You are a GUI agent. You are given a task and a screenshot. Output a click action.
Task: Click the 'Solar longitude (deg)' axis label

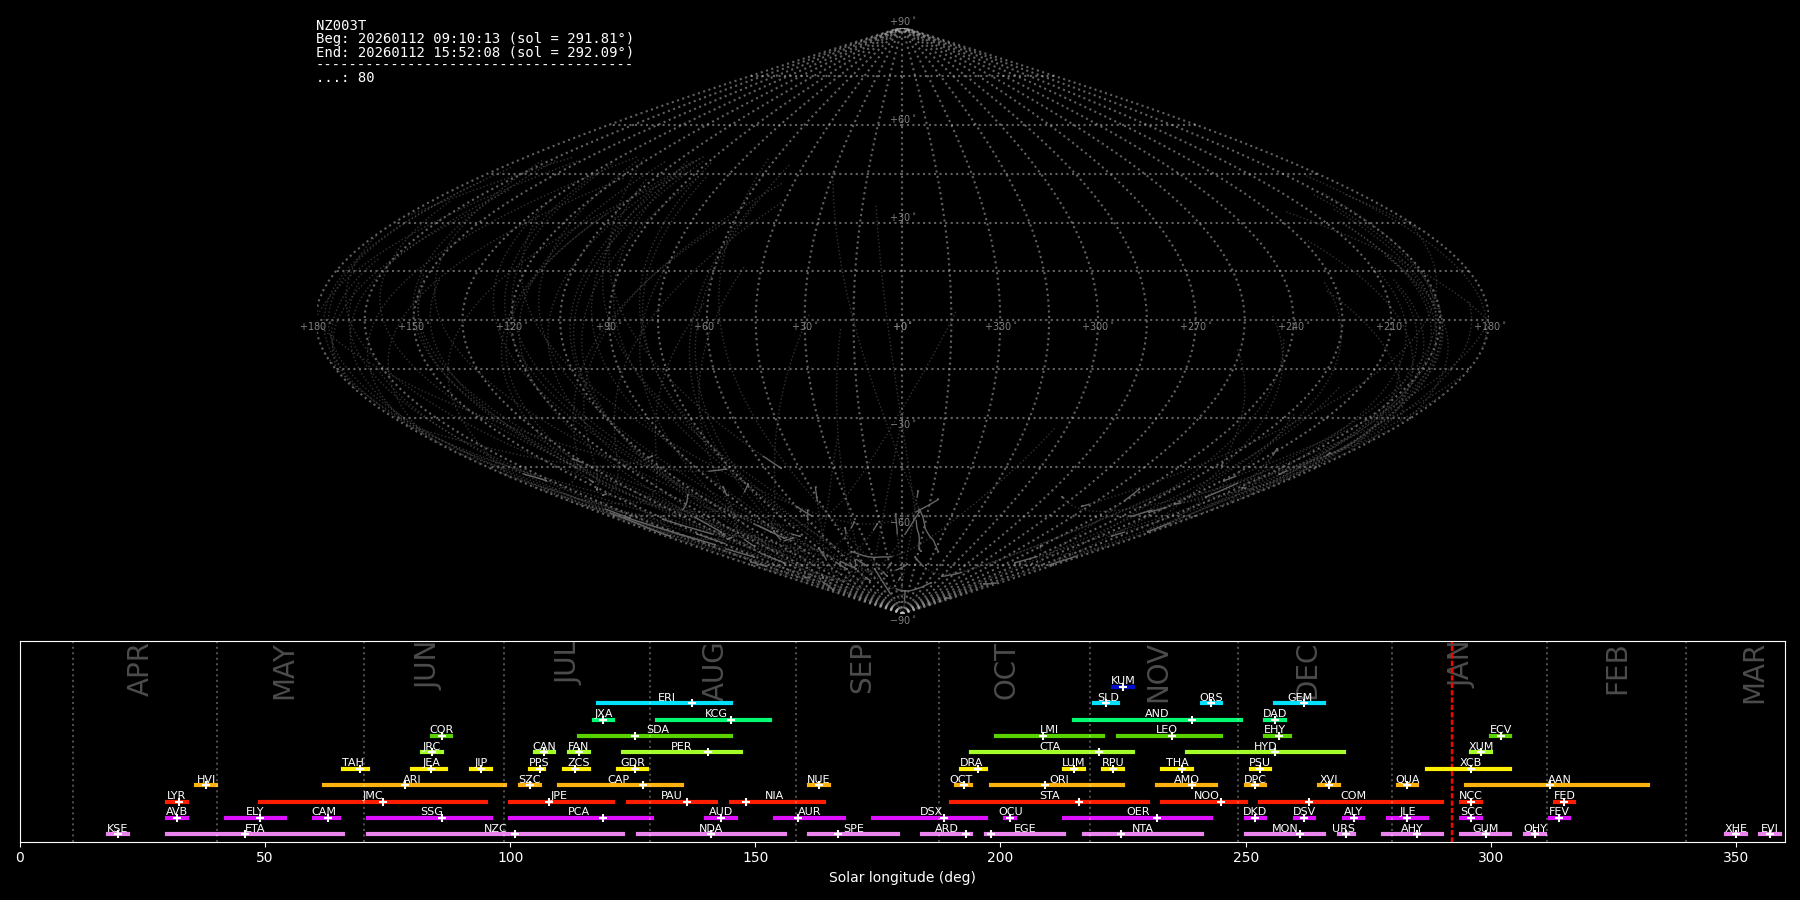pos(902,877)
